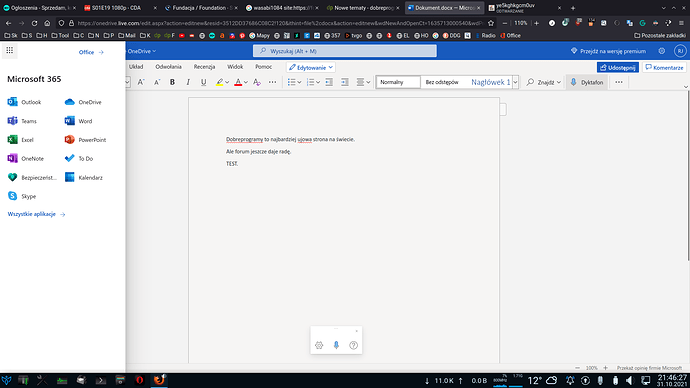This screenshot has height=388, width=690.
Task: Open OneNote app
Action: (x=26, y=158)
